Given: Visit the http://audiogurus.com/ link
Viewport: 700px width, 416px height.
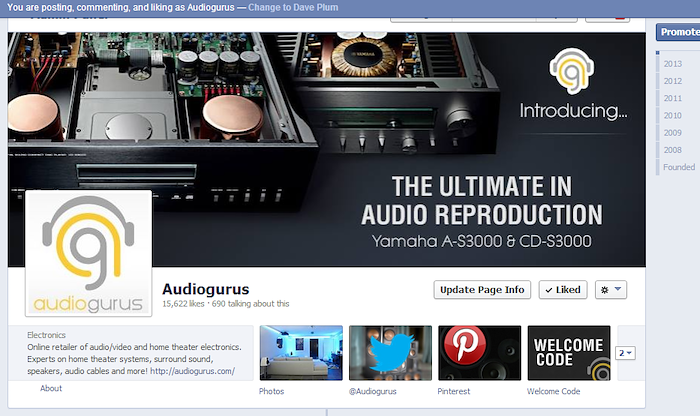Looking at the screenshot, I should pyautogui.click(x=192, y=371).
